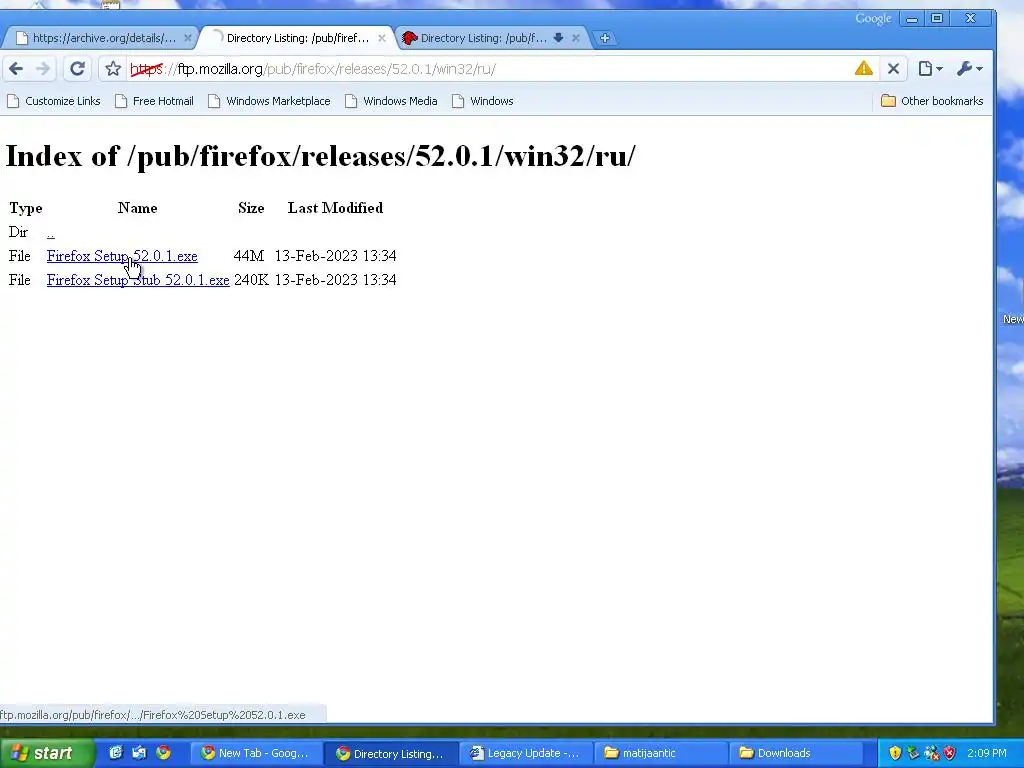Switch to New Tab - Google taskbar button

click(256, 753)
